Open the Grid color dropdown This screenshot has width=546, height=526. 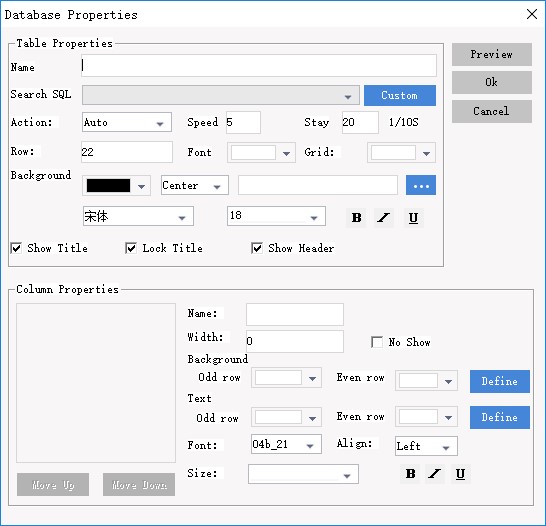[x=401, y=152]
